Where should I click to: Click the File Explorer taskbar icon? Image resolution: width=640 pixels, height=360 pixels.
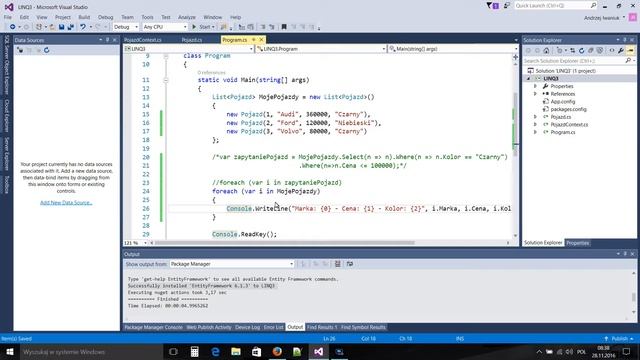click(x=236, y=351)
